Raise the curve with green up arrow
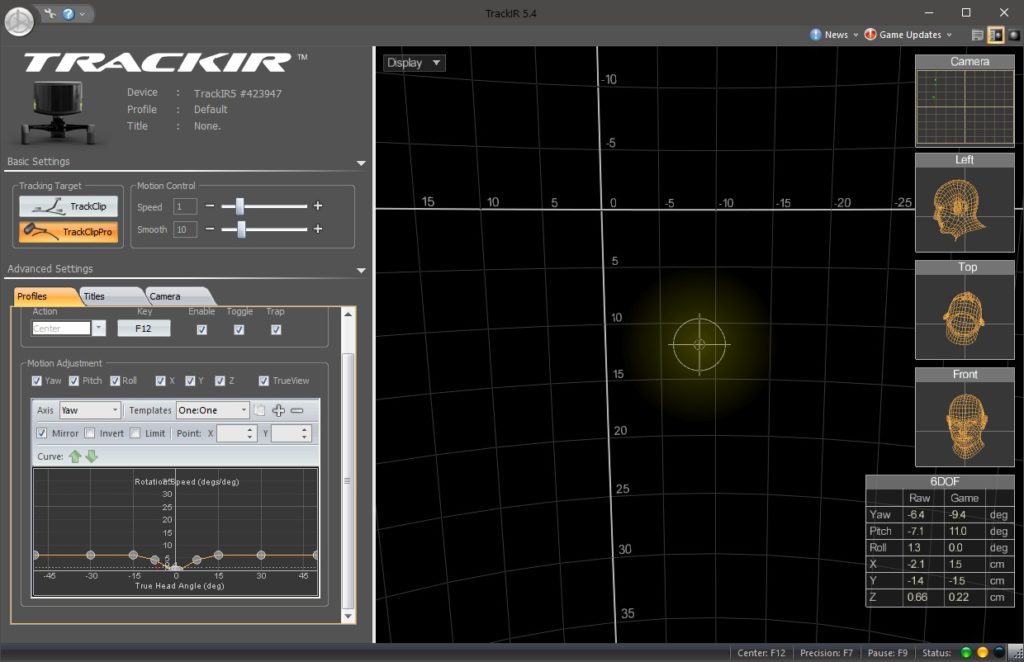1024x662 pixels. [75, 456]
